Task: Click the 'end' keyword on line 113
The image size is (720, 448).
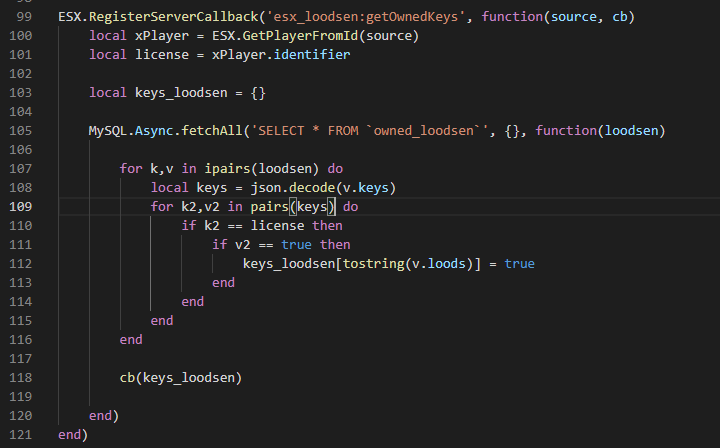Action: point(223,283)
